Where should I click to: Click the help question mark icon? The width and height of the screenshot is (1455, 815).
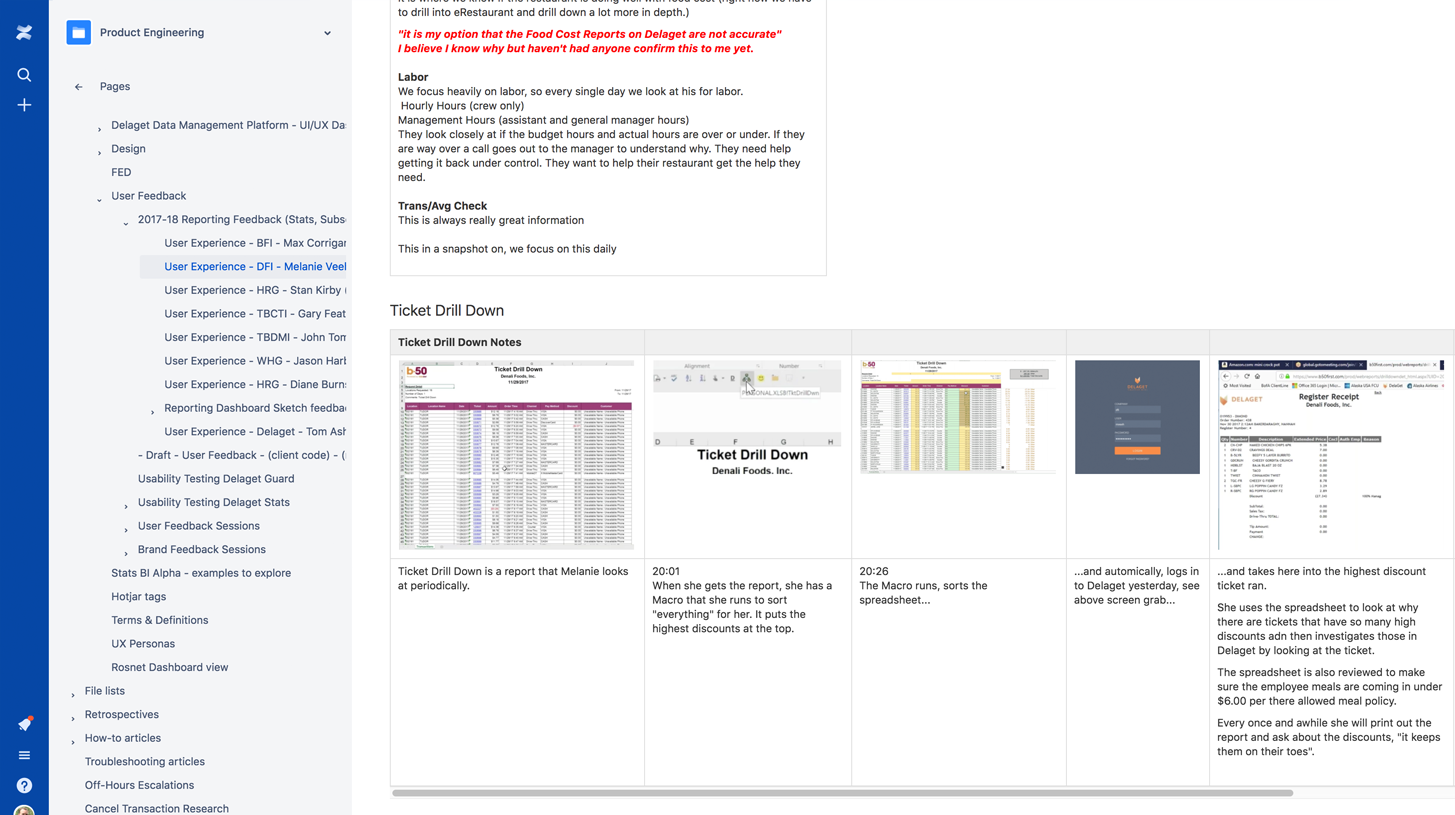pyautogui.click(x=24, y=786)
